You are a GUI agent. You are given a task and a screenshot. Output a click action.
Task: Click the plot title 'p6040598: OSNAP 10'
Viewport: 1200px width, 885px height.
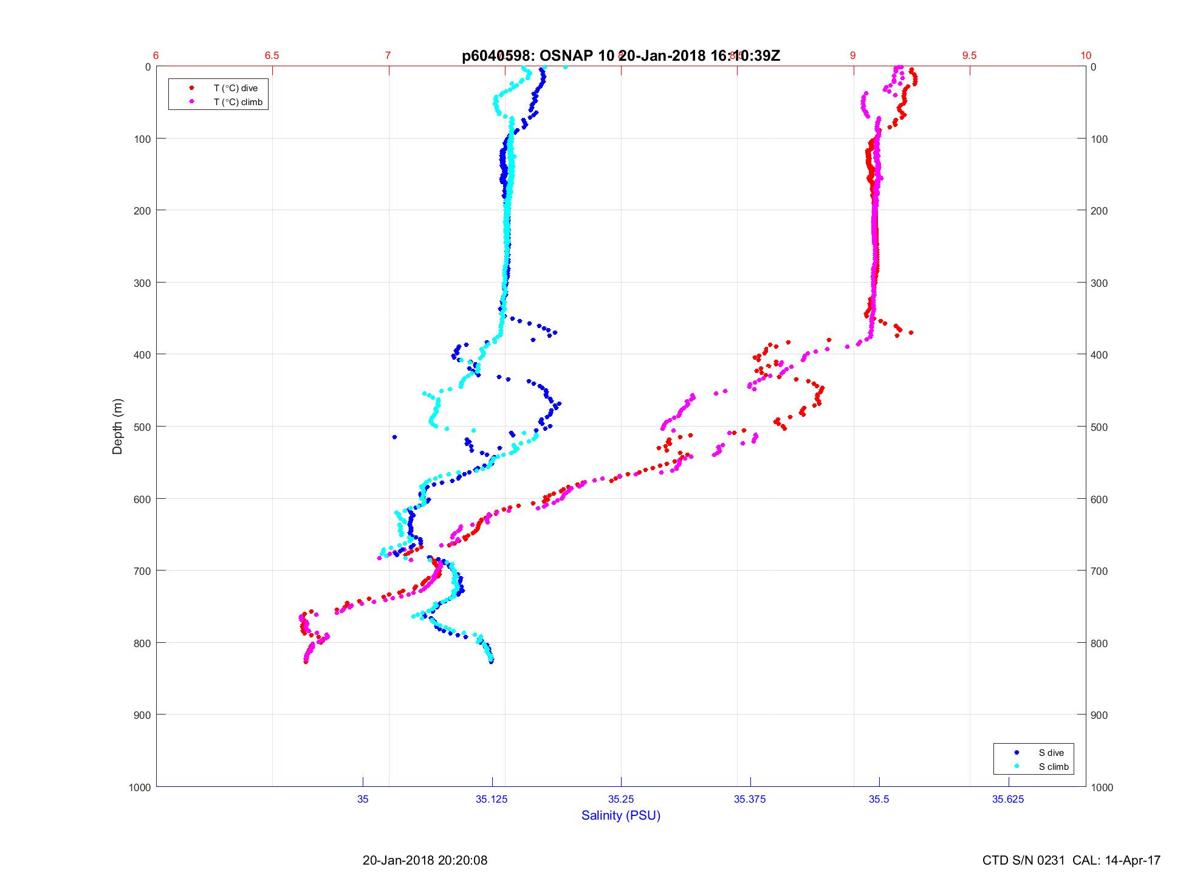point(538,56)
